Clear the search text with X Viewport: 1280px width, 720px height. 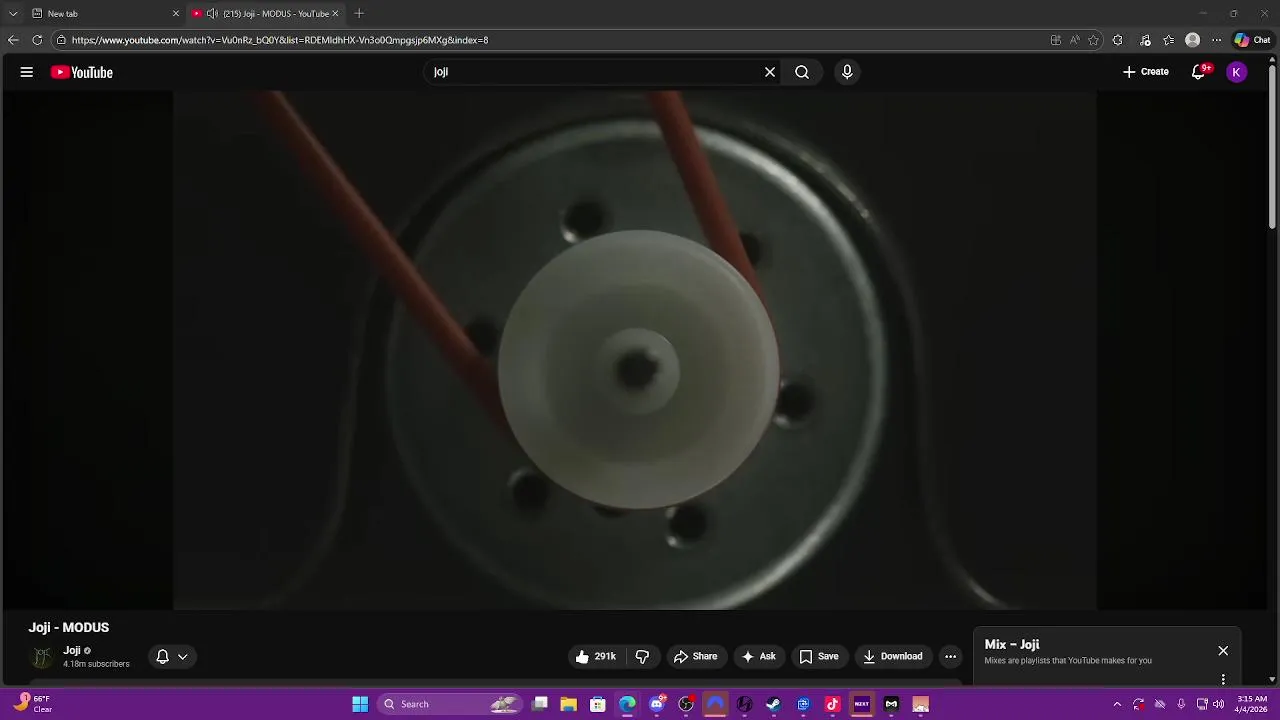(x=770, y=72)
